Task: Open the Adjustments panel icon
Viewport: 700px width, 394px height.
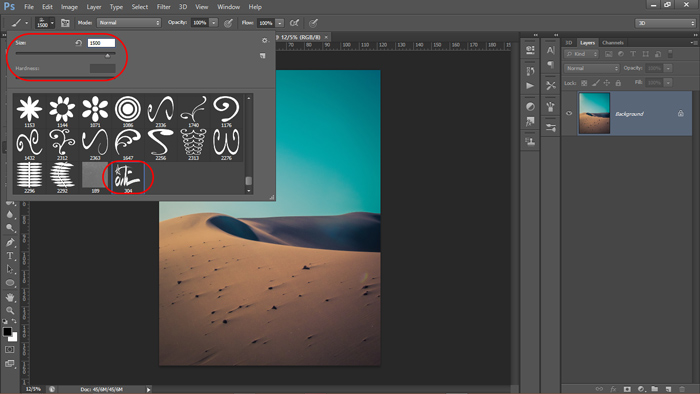Action: click(x=530, y=107)
